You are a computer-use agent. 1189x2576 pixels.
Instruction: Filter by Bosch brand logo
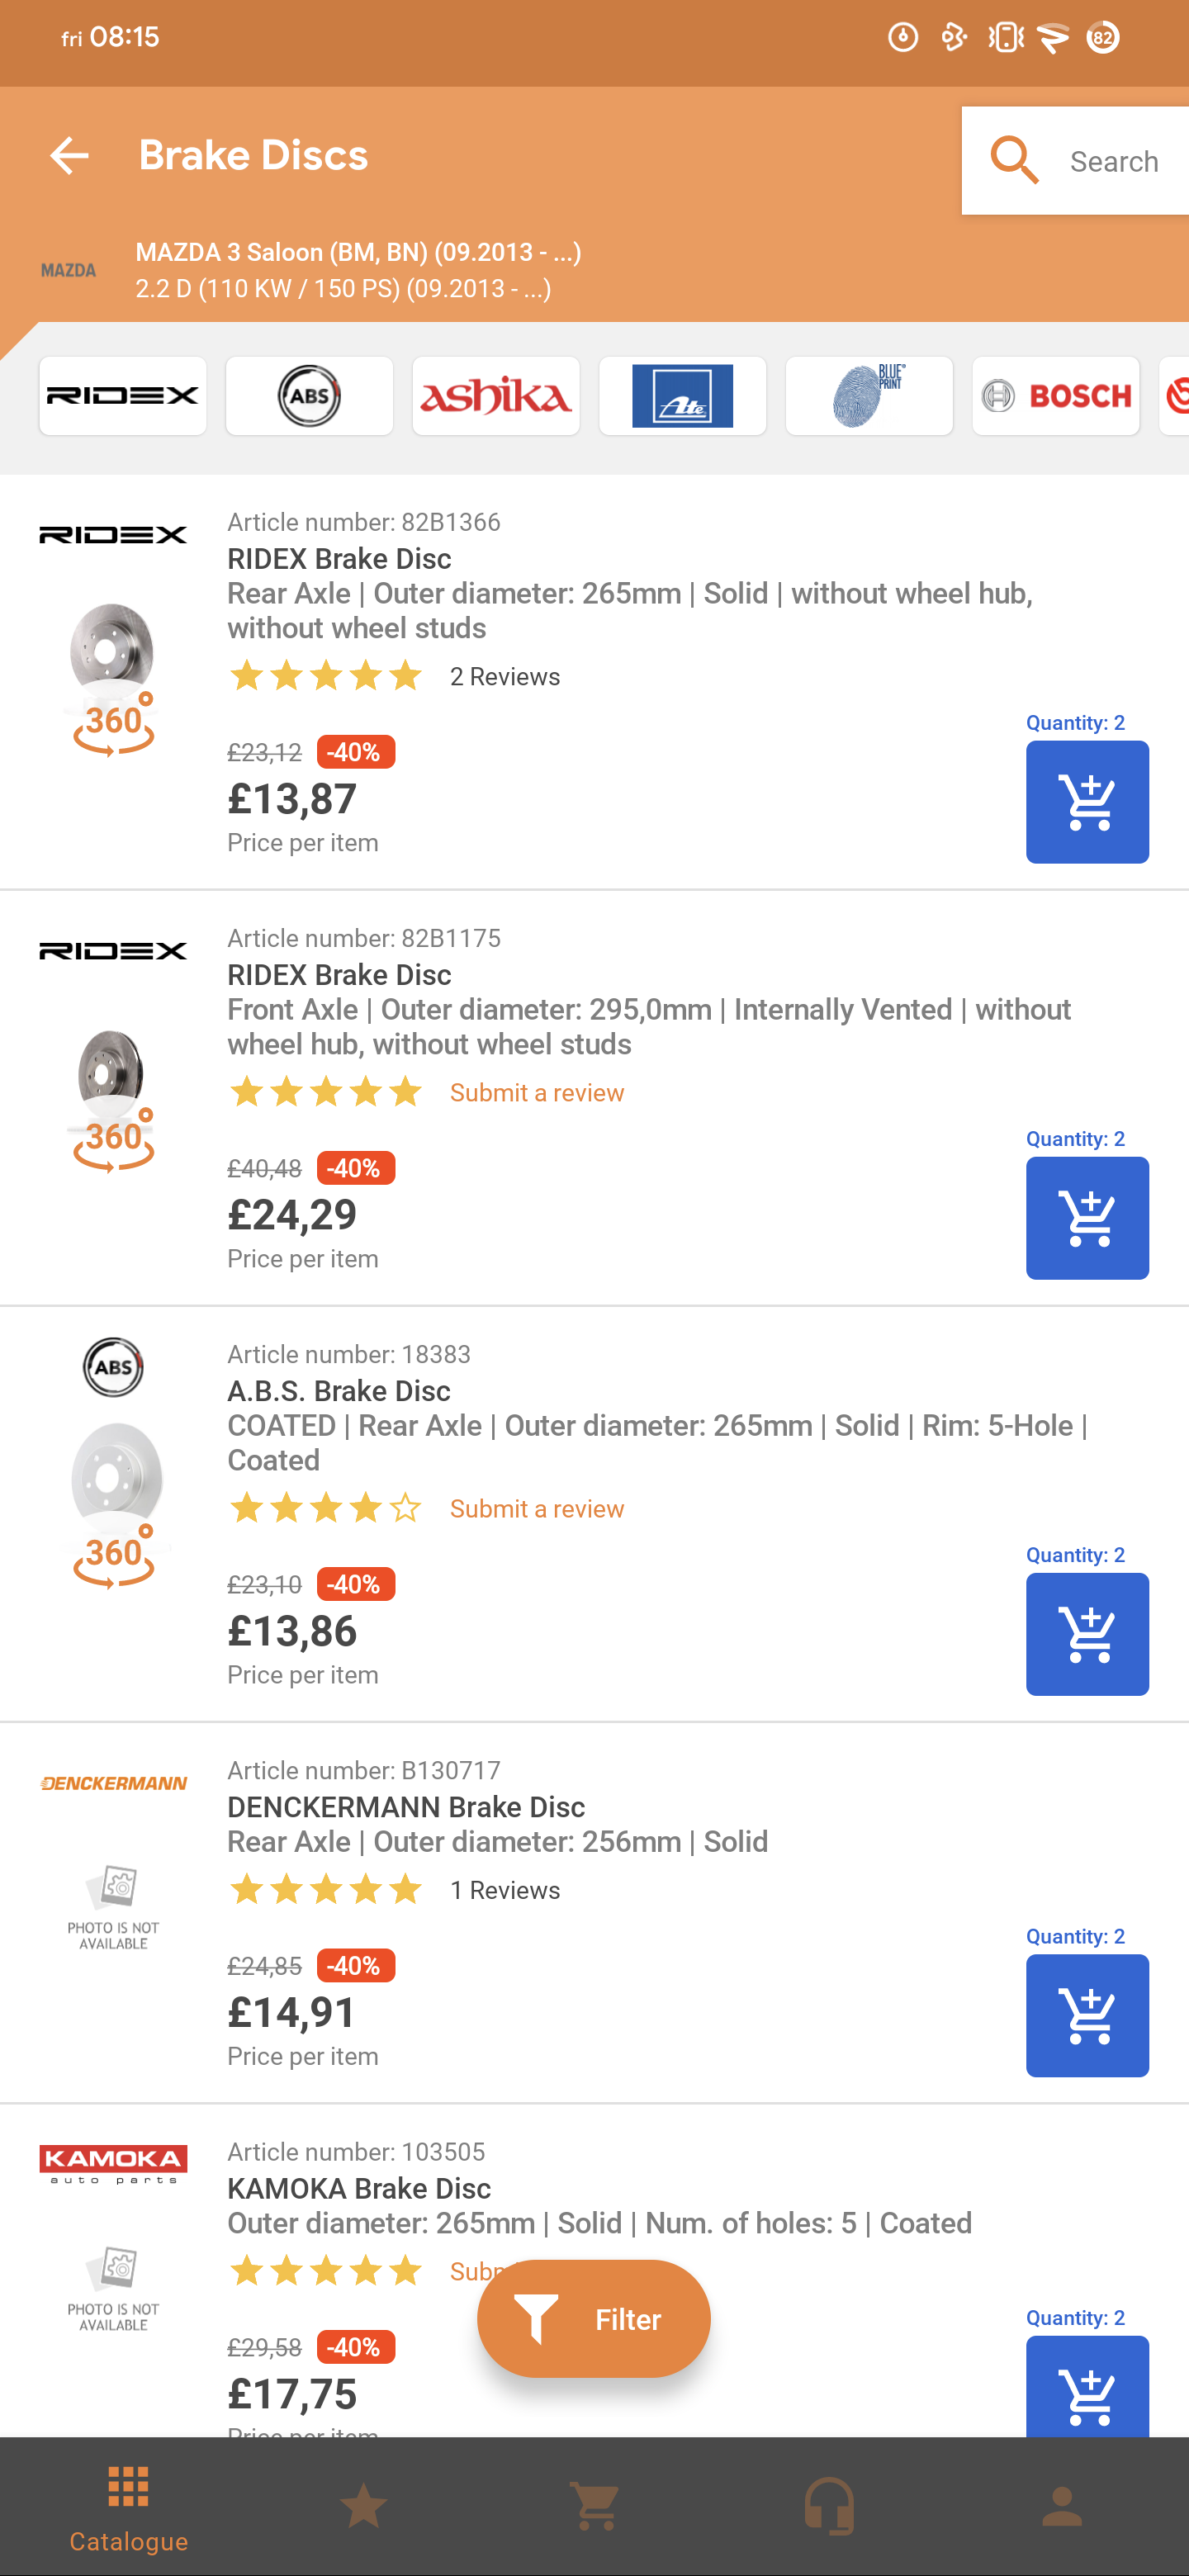pos(1055,396)
